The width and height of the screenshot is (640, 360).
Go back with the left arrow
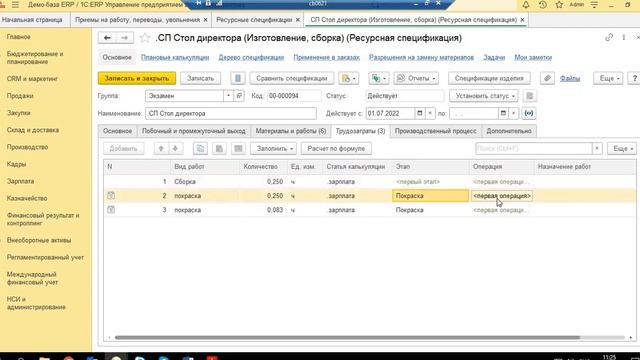(107, 38)
